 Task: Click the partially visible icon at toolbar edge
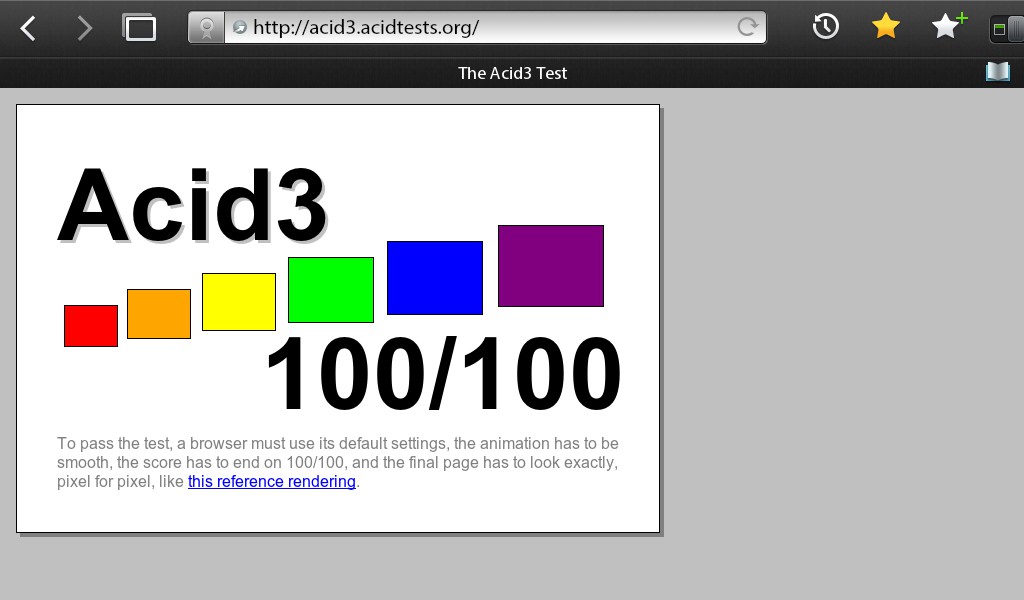point(1006,29)
